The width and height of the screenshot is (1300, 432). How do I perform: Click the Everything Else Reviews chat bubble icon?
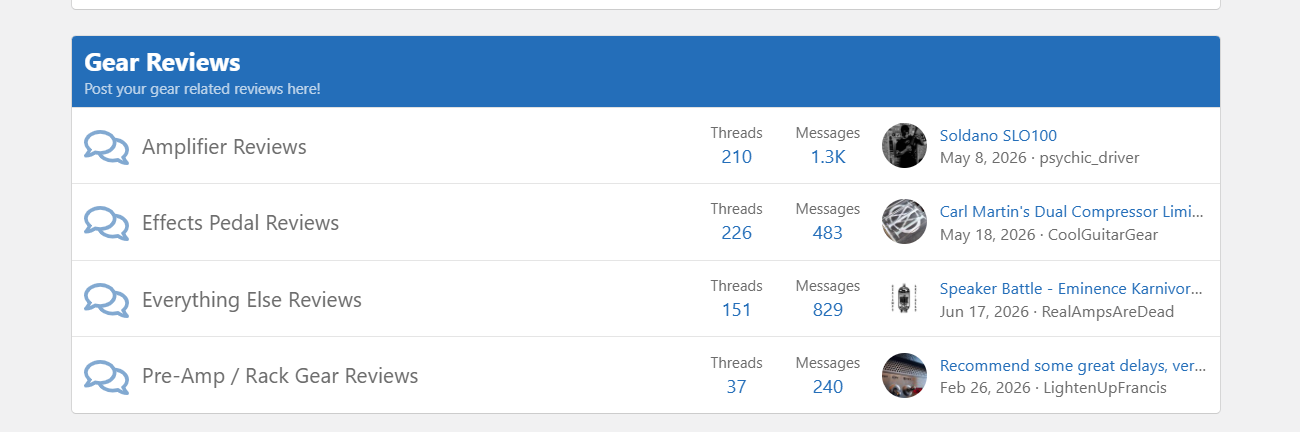point(107,300)
